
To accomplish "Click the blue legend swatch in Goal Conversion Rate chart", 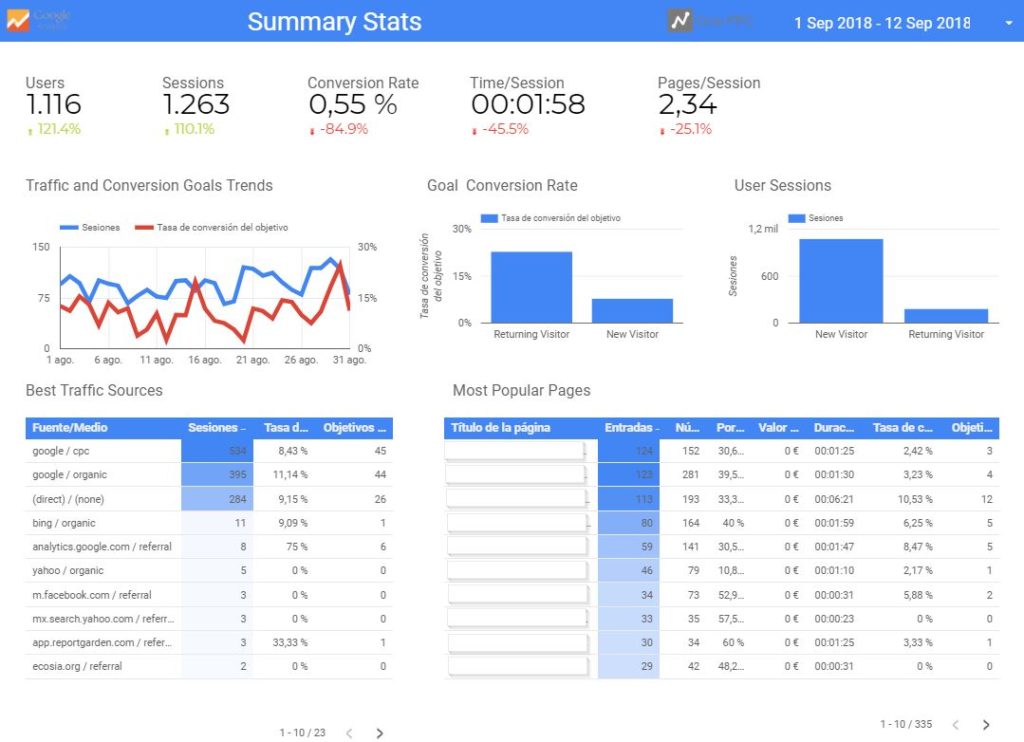I will pyautogui.click(x=489, y=218).
